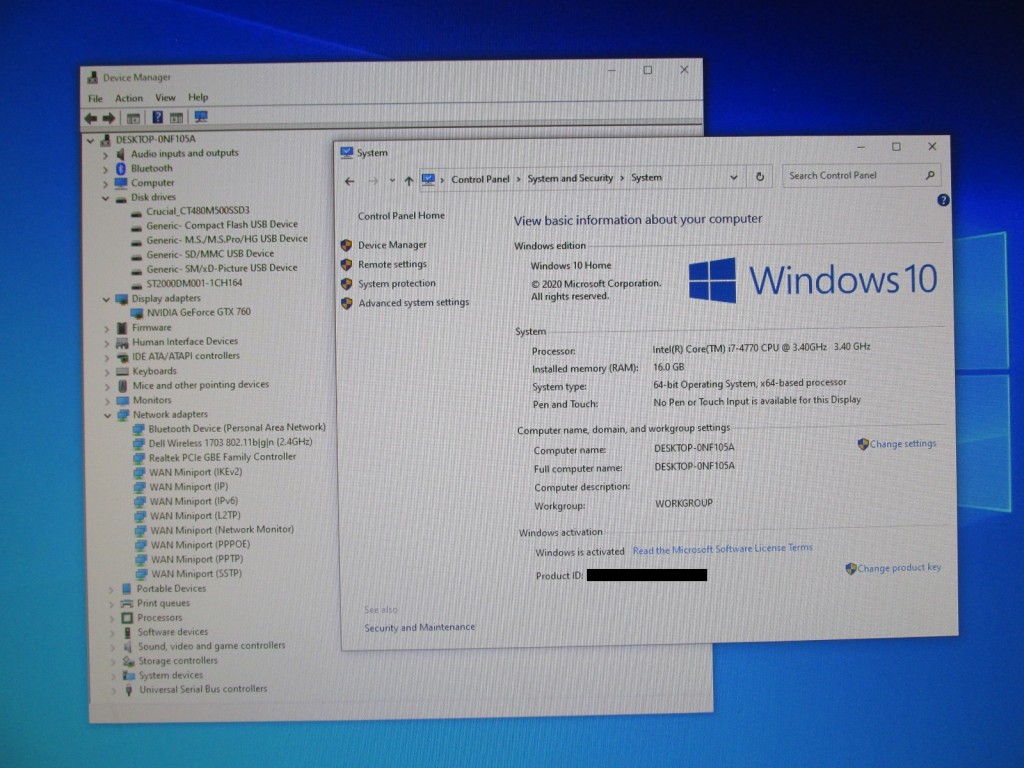This screenshot has width=1024, height=768.
Task: Click the Back arrow in Device Manager toolbar
Action: click(91, 118)
